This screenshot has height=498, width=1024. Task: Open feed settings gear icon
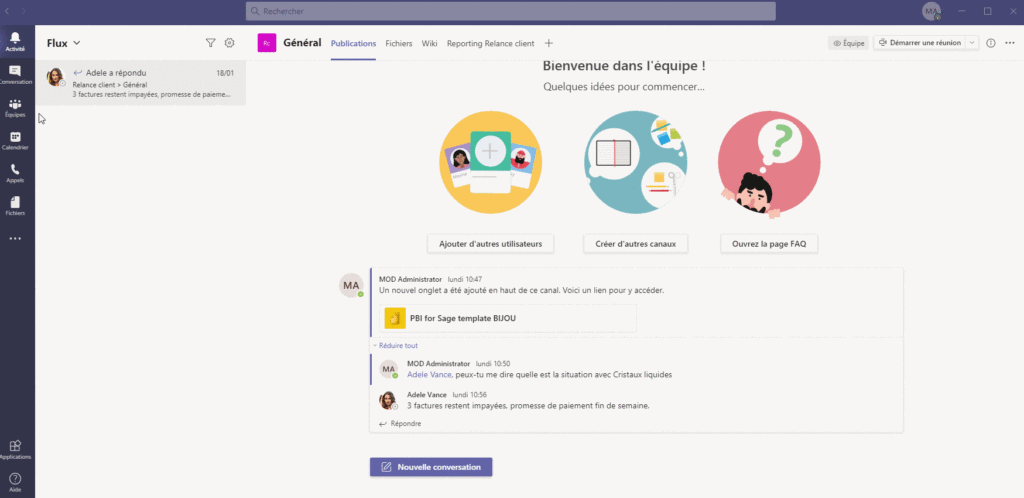pos(229,43)
